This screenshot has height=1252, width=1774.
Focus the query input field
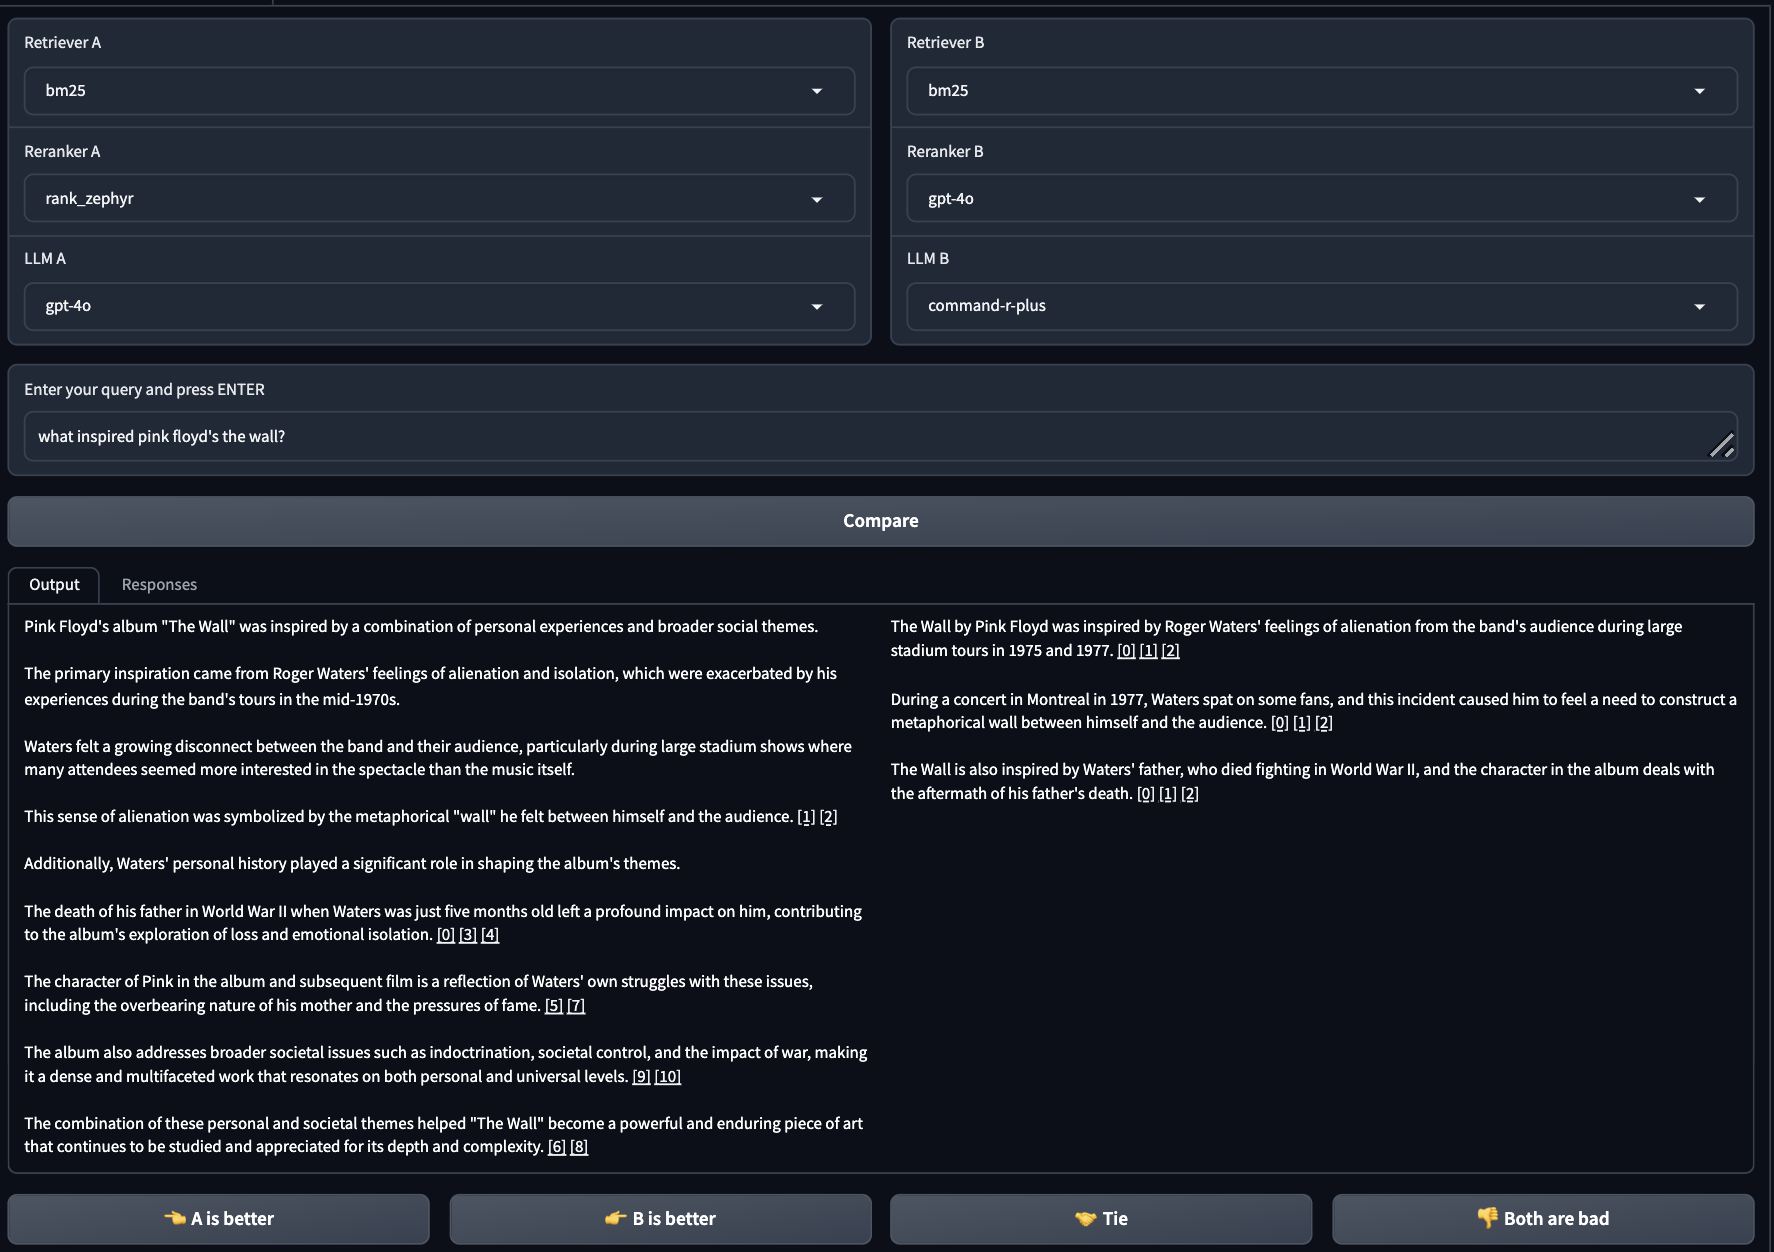(880, 437)
